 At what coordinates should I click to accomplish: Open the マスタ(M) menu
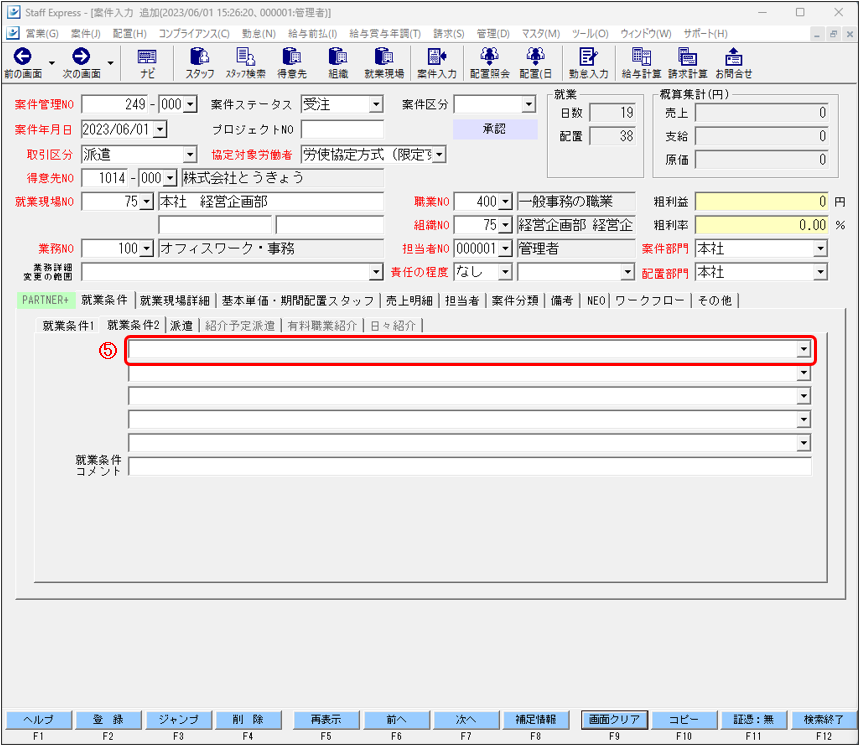[541, 33]
